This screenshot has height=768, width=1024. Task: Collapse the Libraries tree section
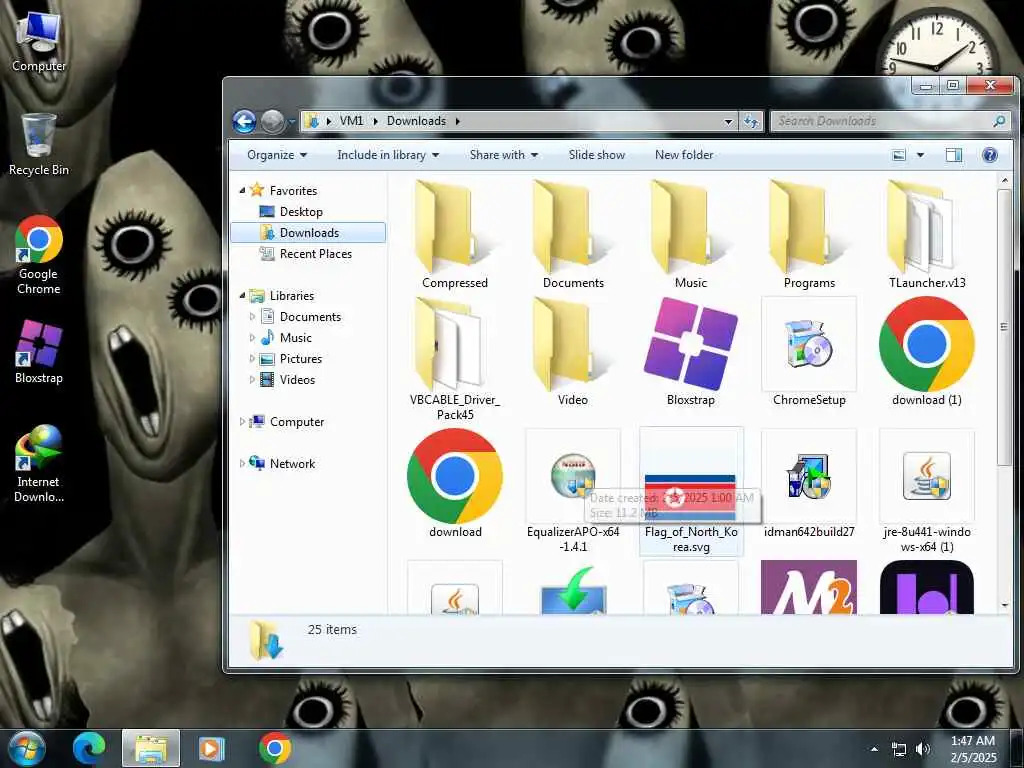(x=242, y=296)
